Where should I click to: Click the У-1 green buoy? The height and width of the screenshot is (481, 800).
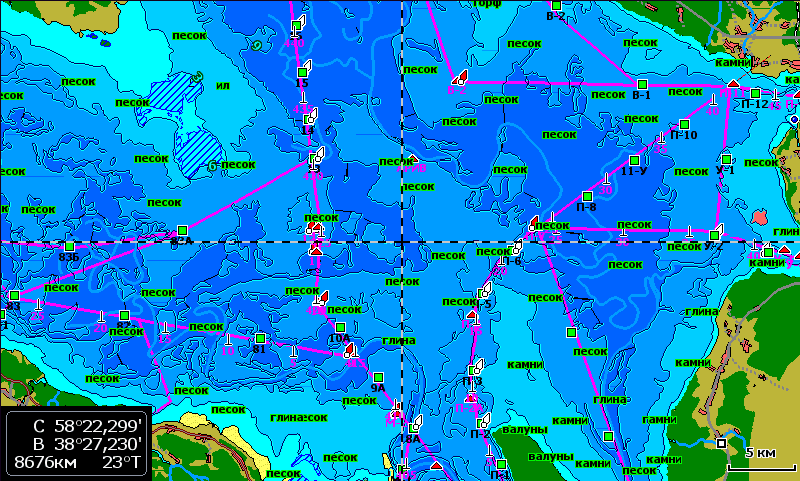pos(725,159)
